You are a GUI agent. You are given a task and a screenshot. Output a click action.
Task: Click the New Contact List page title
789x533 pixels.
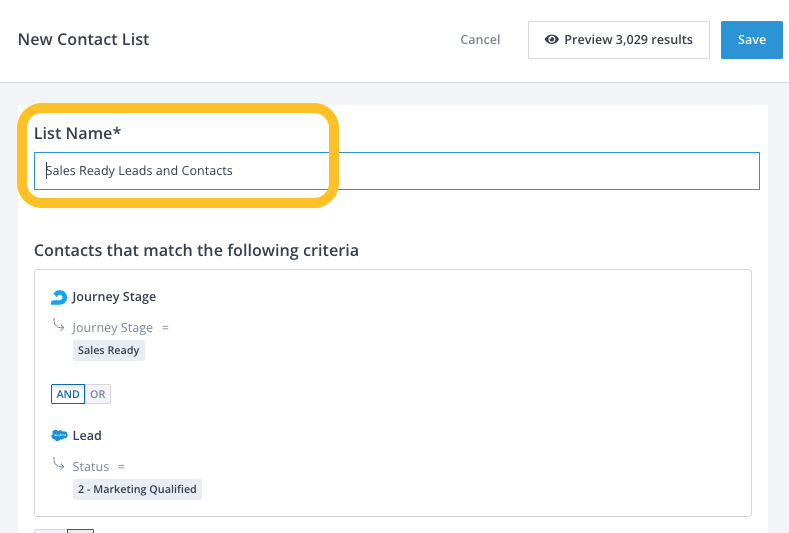tap(83, 40)
